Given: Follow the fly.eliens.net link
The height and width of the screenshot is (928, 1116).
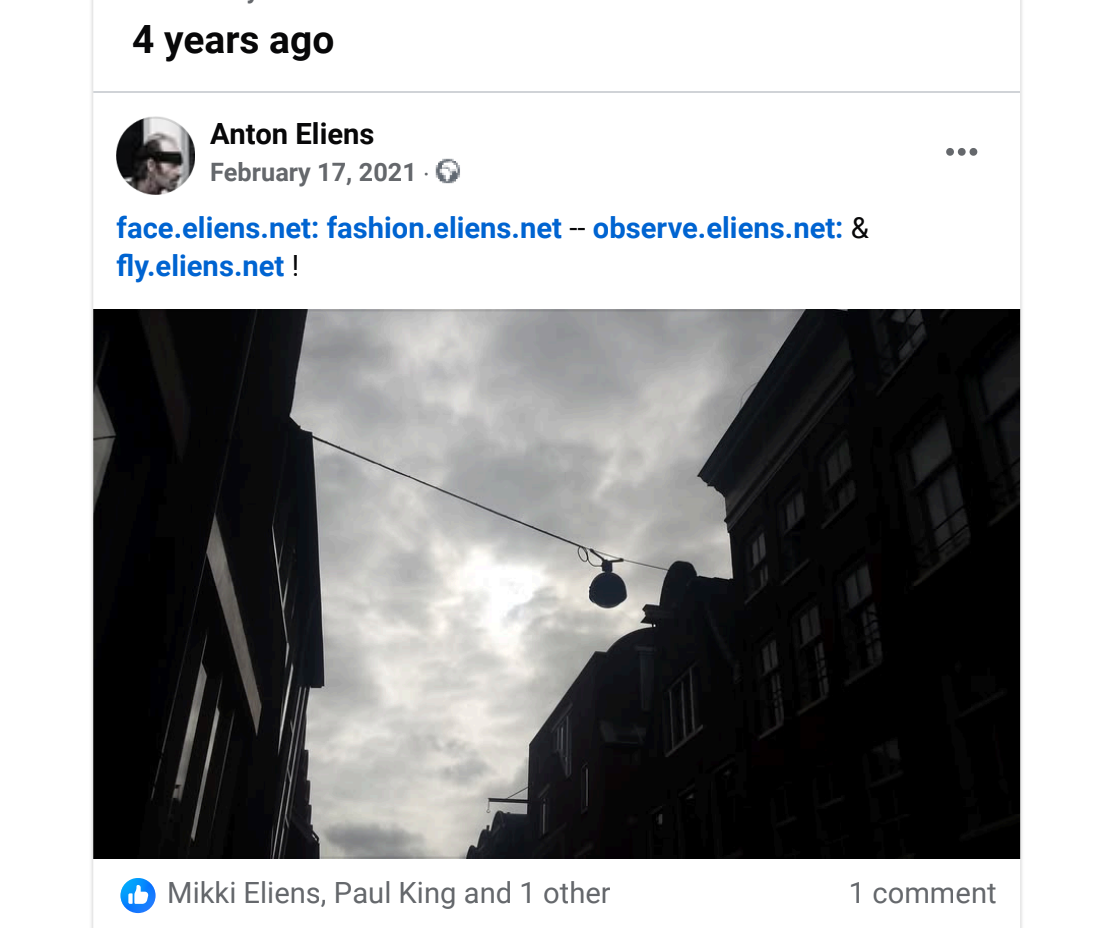Looking at the screenshot, I should 200,266.
